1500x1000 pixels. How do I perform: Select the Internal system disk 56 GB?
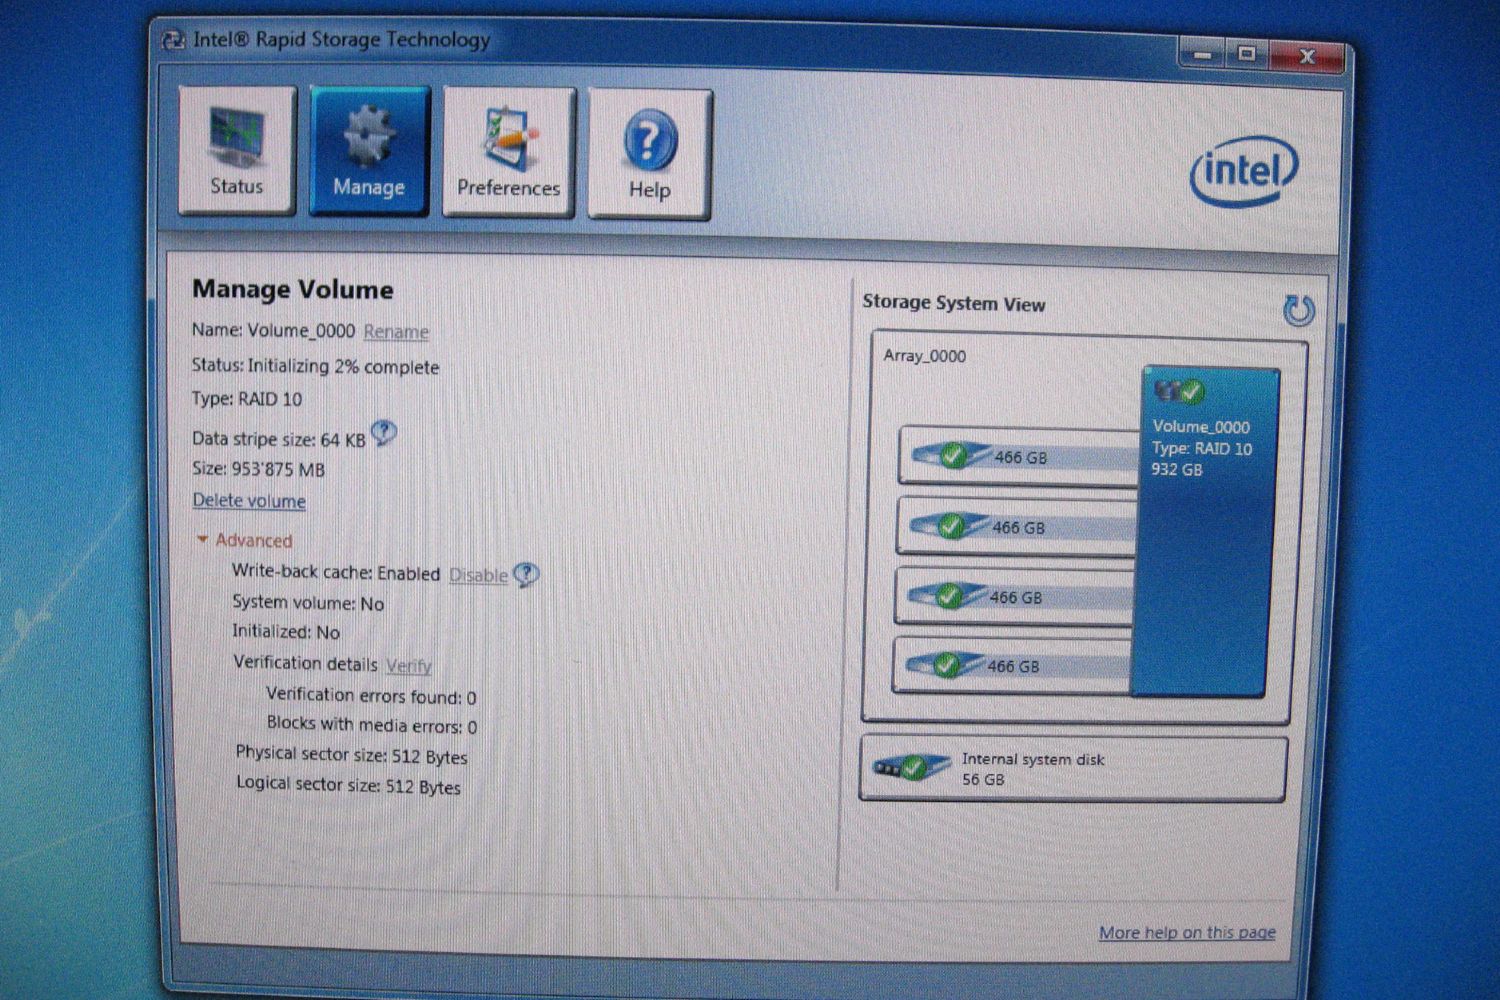click(1072, 769)
